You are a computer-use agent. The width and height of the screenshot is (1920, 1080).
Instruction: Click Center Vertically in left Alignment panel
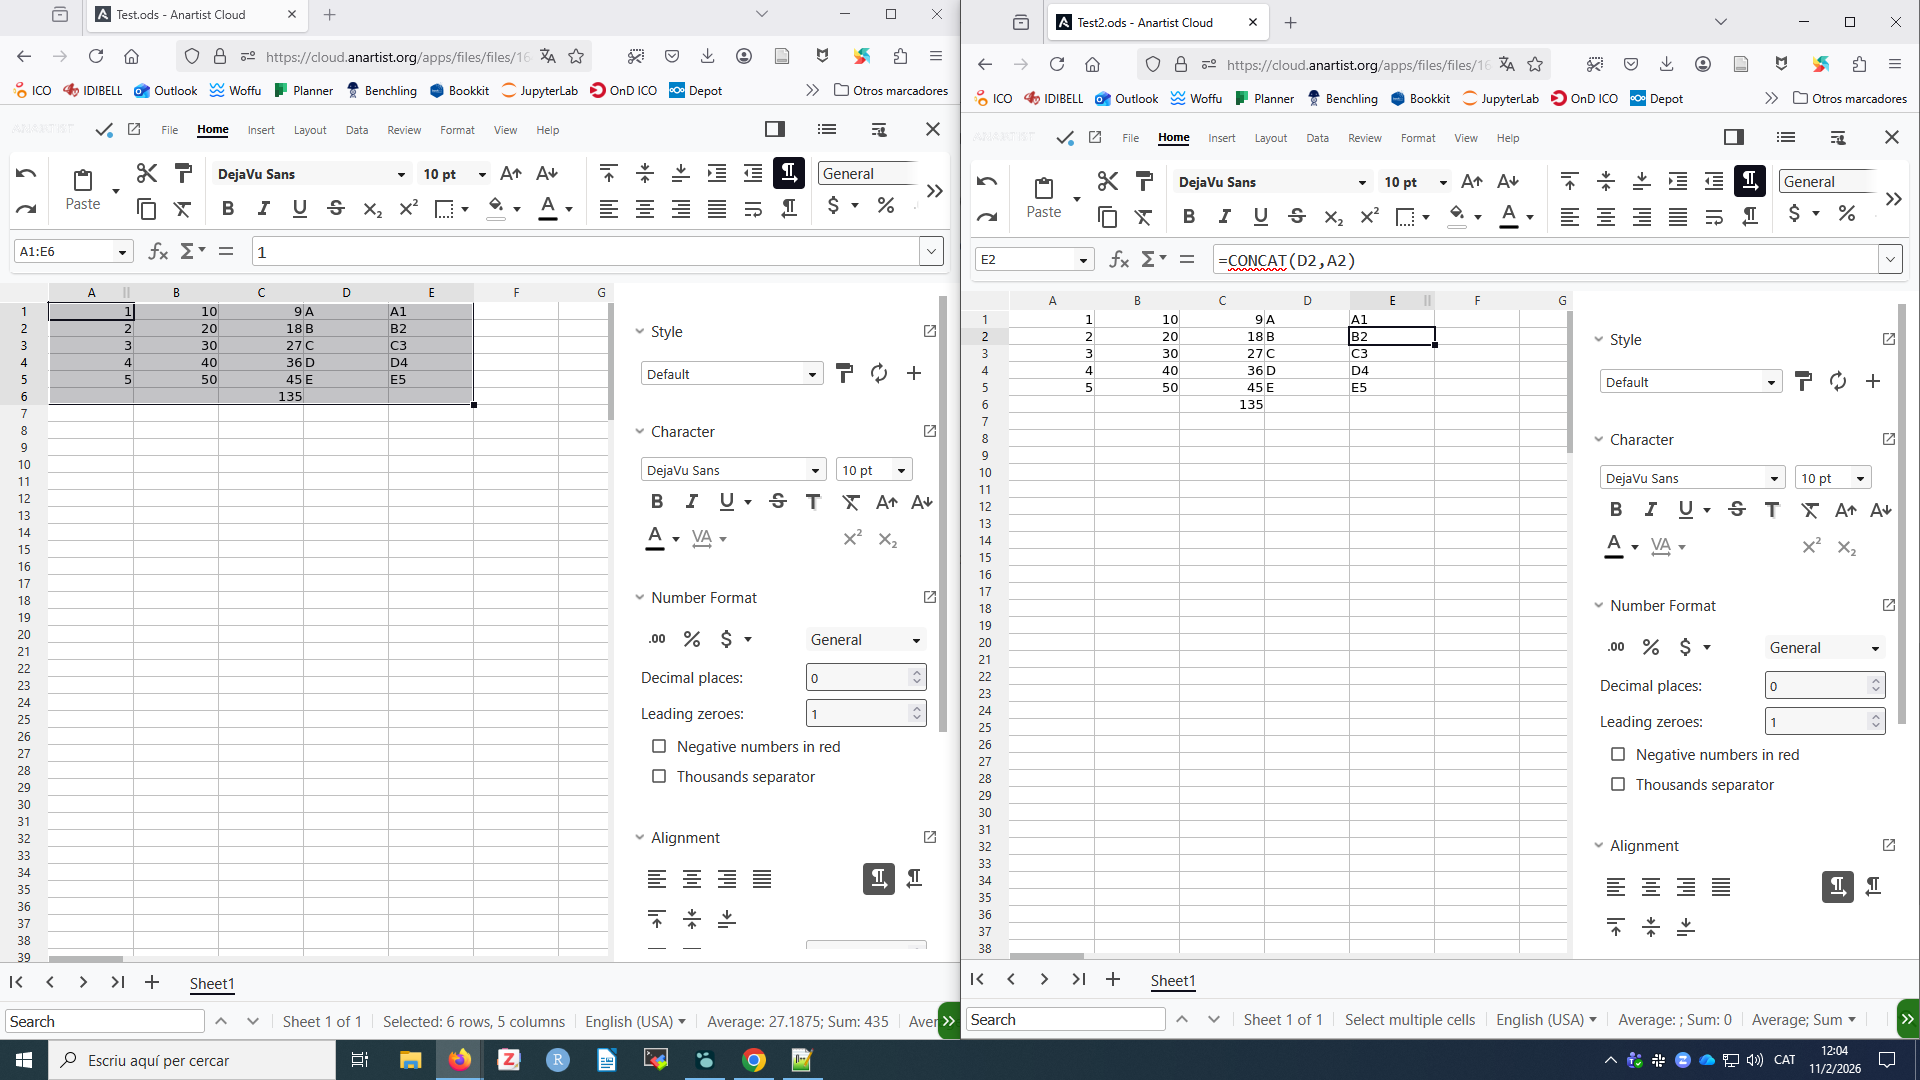pos(692,918)
